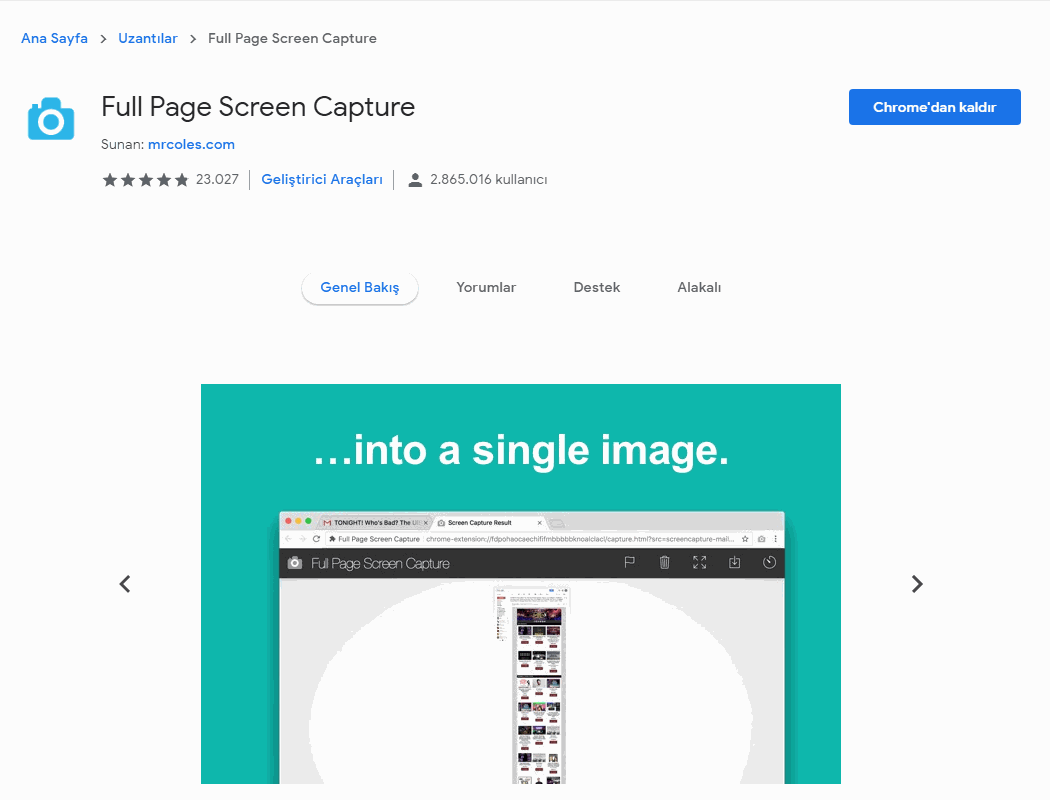
Task: Click the history clock icon in the preview
Action: 769,563
